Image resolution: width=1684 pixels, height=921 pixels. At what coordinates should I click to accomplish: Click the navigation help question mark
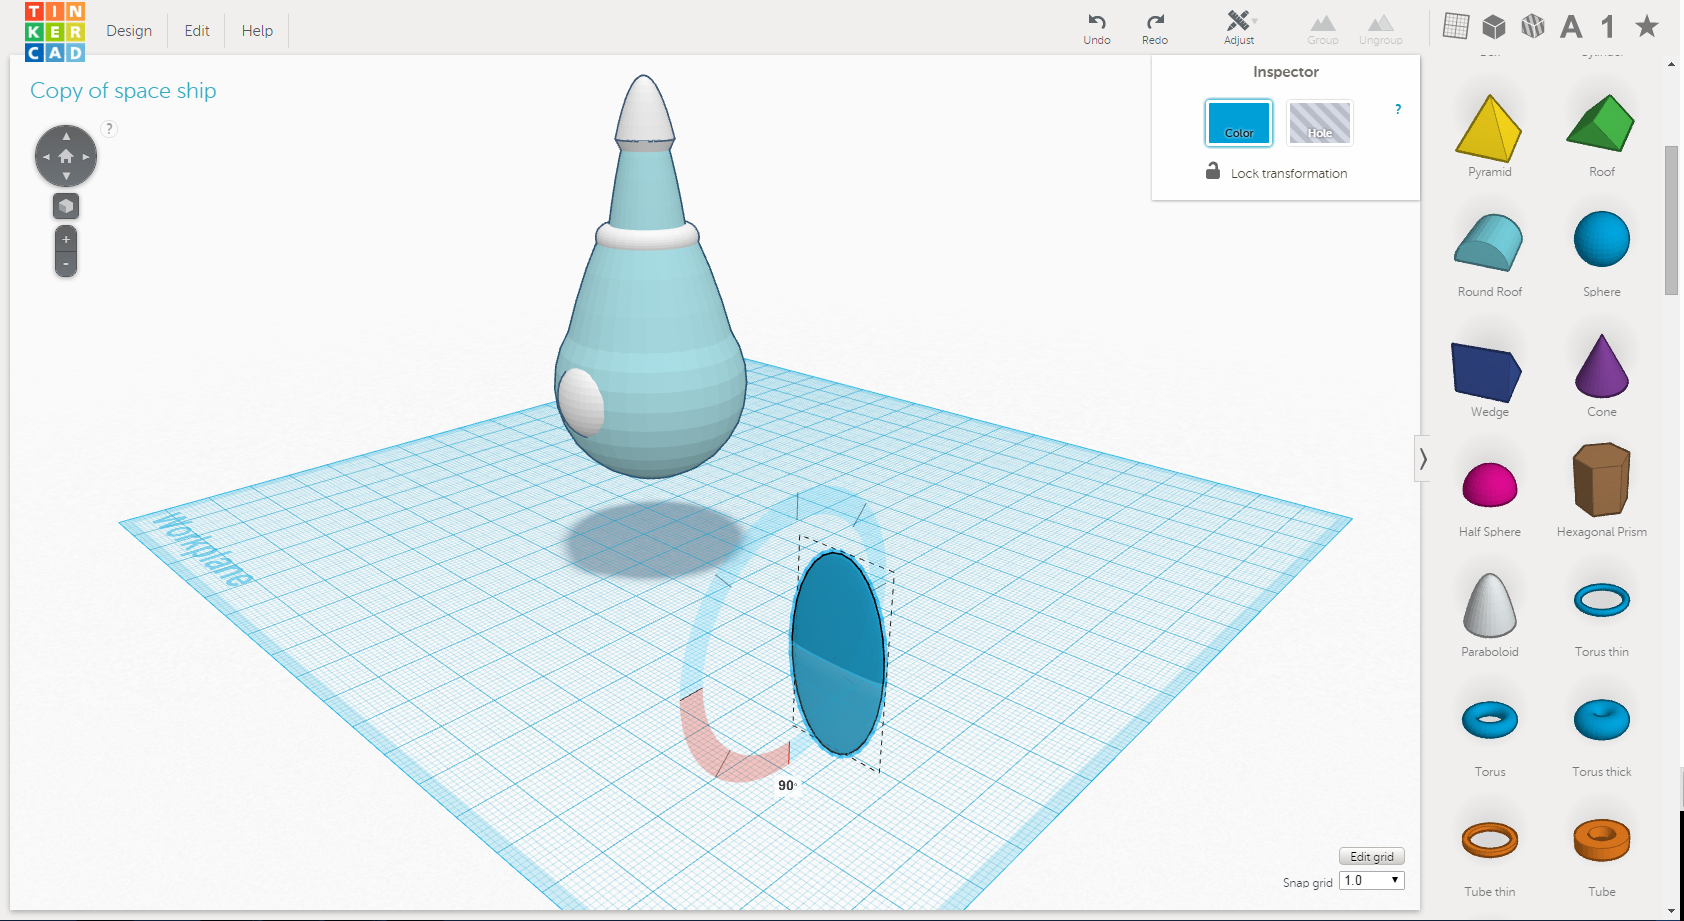tap(110, 128)
